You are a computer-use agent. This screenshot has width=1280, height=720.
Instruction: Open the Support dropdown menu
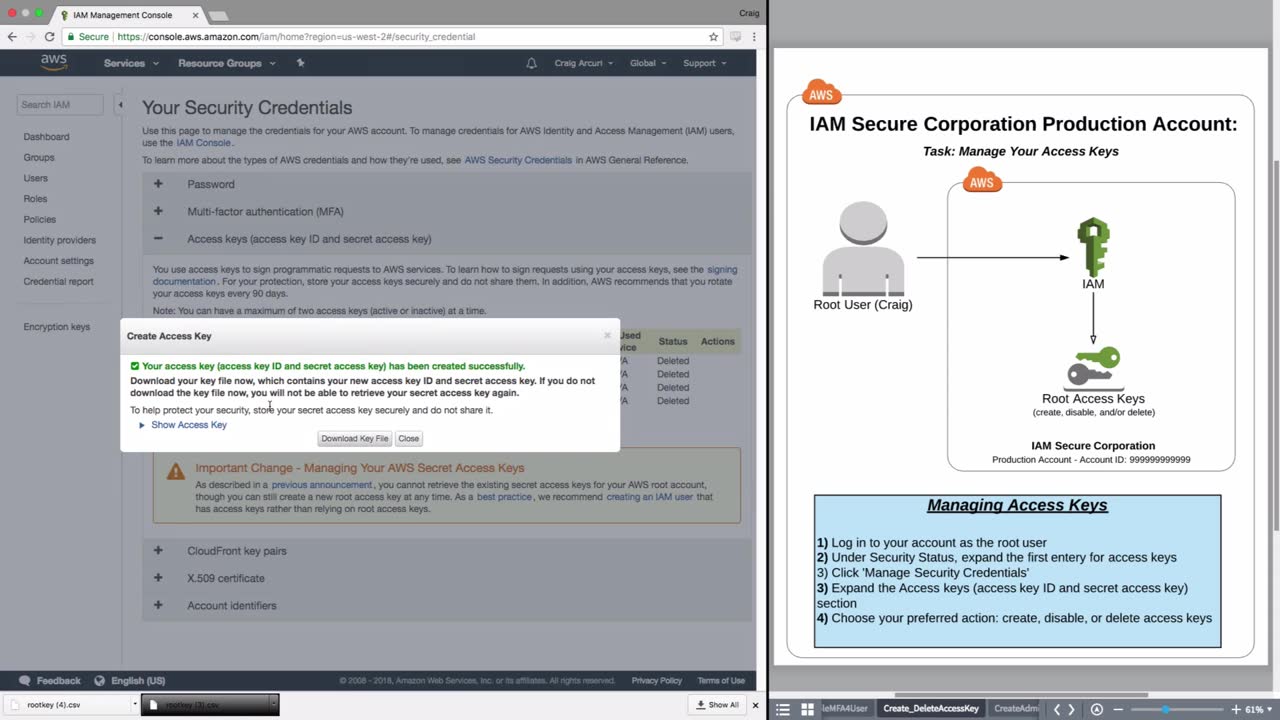705,63
